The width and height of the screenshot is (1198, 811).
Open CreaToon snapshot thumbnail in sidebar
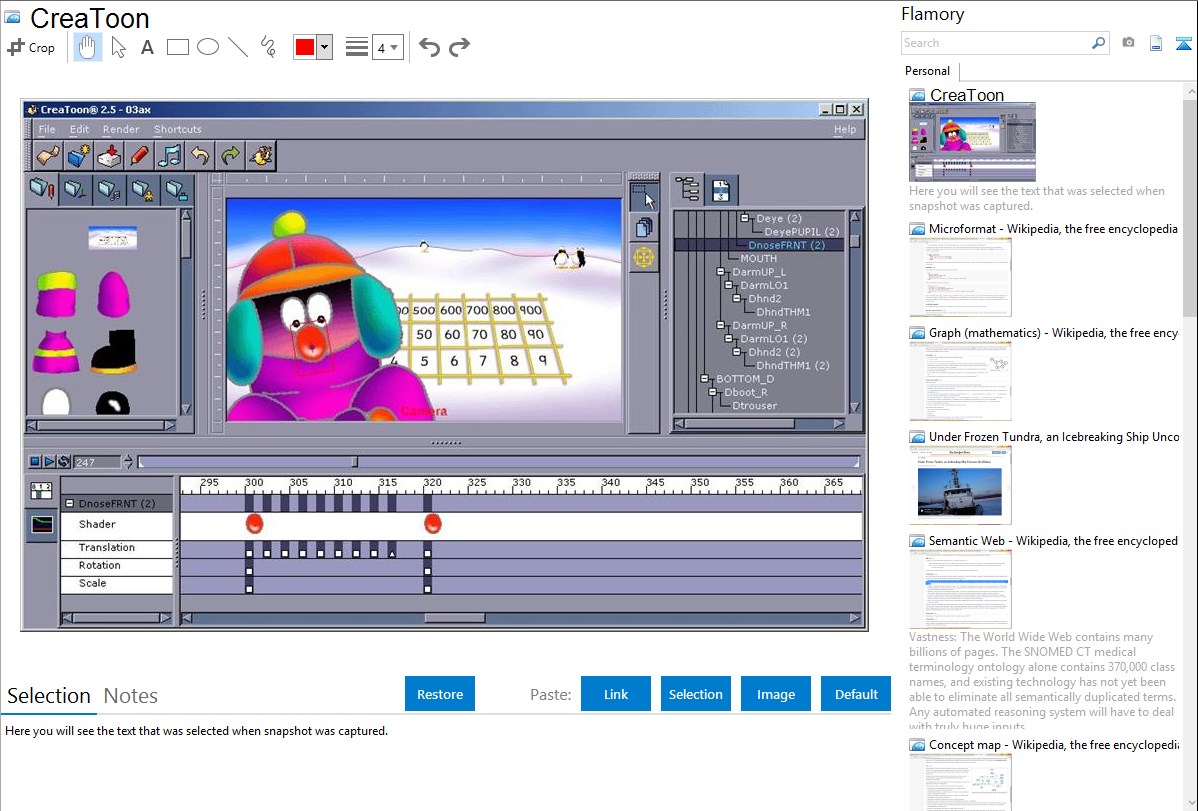tap(972, 142)
